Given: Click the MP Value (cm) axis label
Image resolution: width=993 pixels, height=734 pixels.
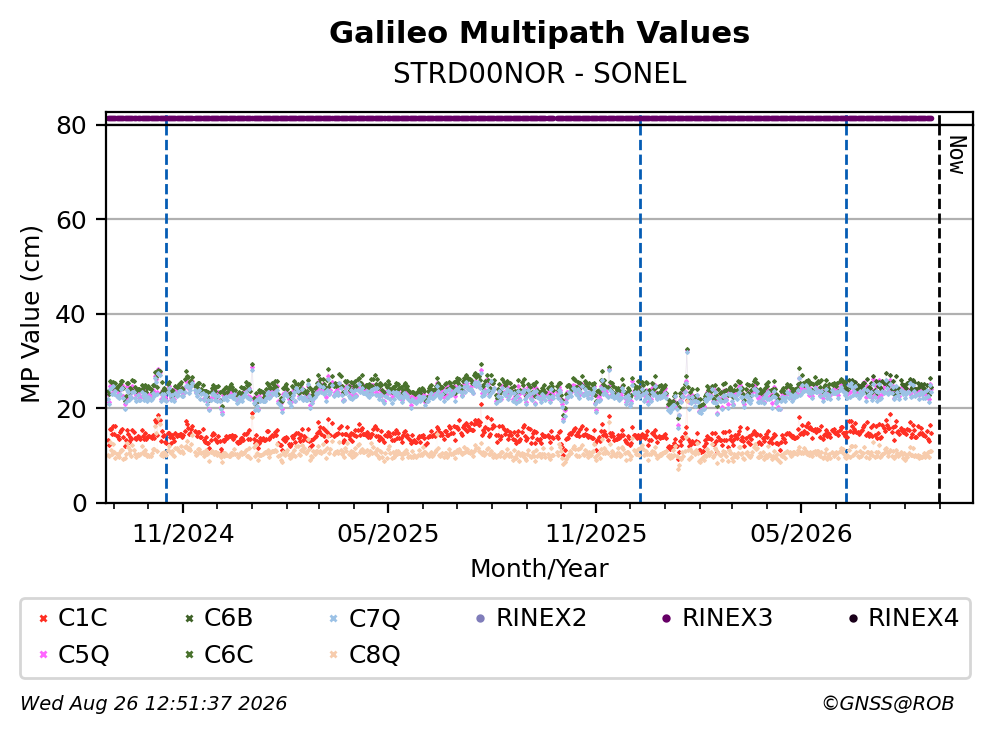Looking at the screenshot, I should 30,314.
